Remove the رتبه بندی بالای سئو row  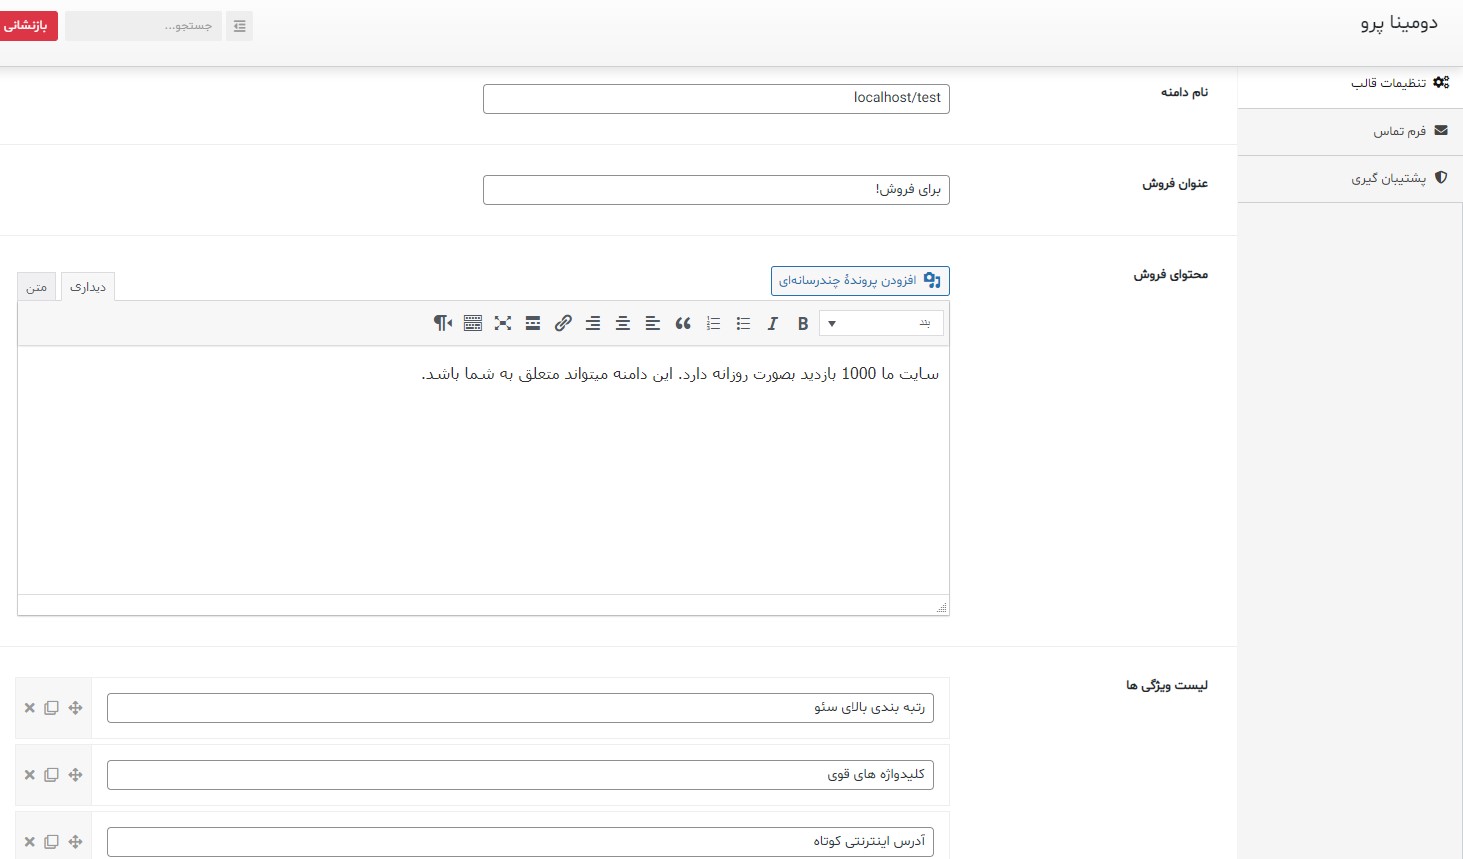pos(29,708)
